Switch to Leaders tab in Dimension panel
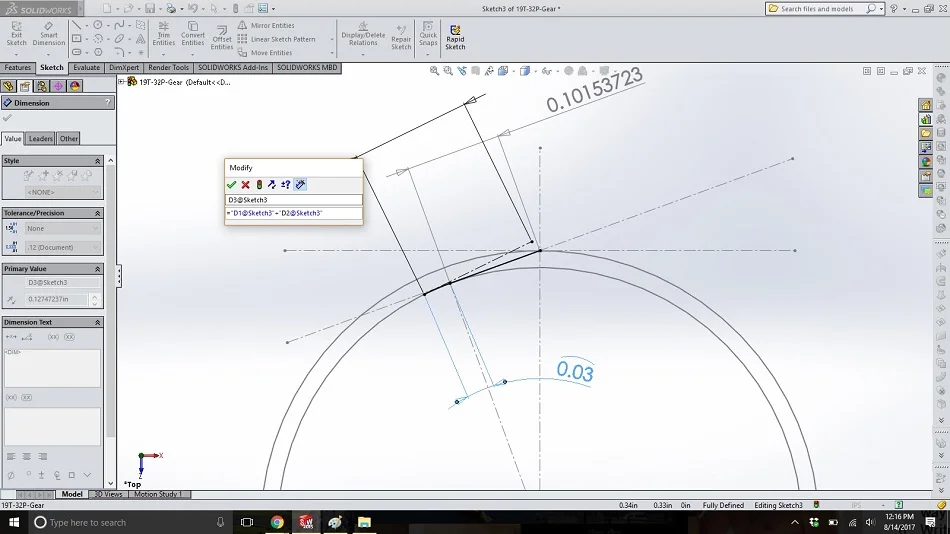This screenshot has height=534, width=950. (41, 139)
